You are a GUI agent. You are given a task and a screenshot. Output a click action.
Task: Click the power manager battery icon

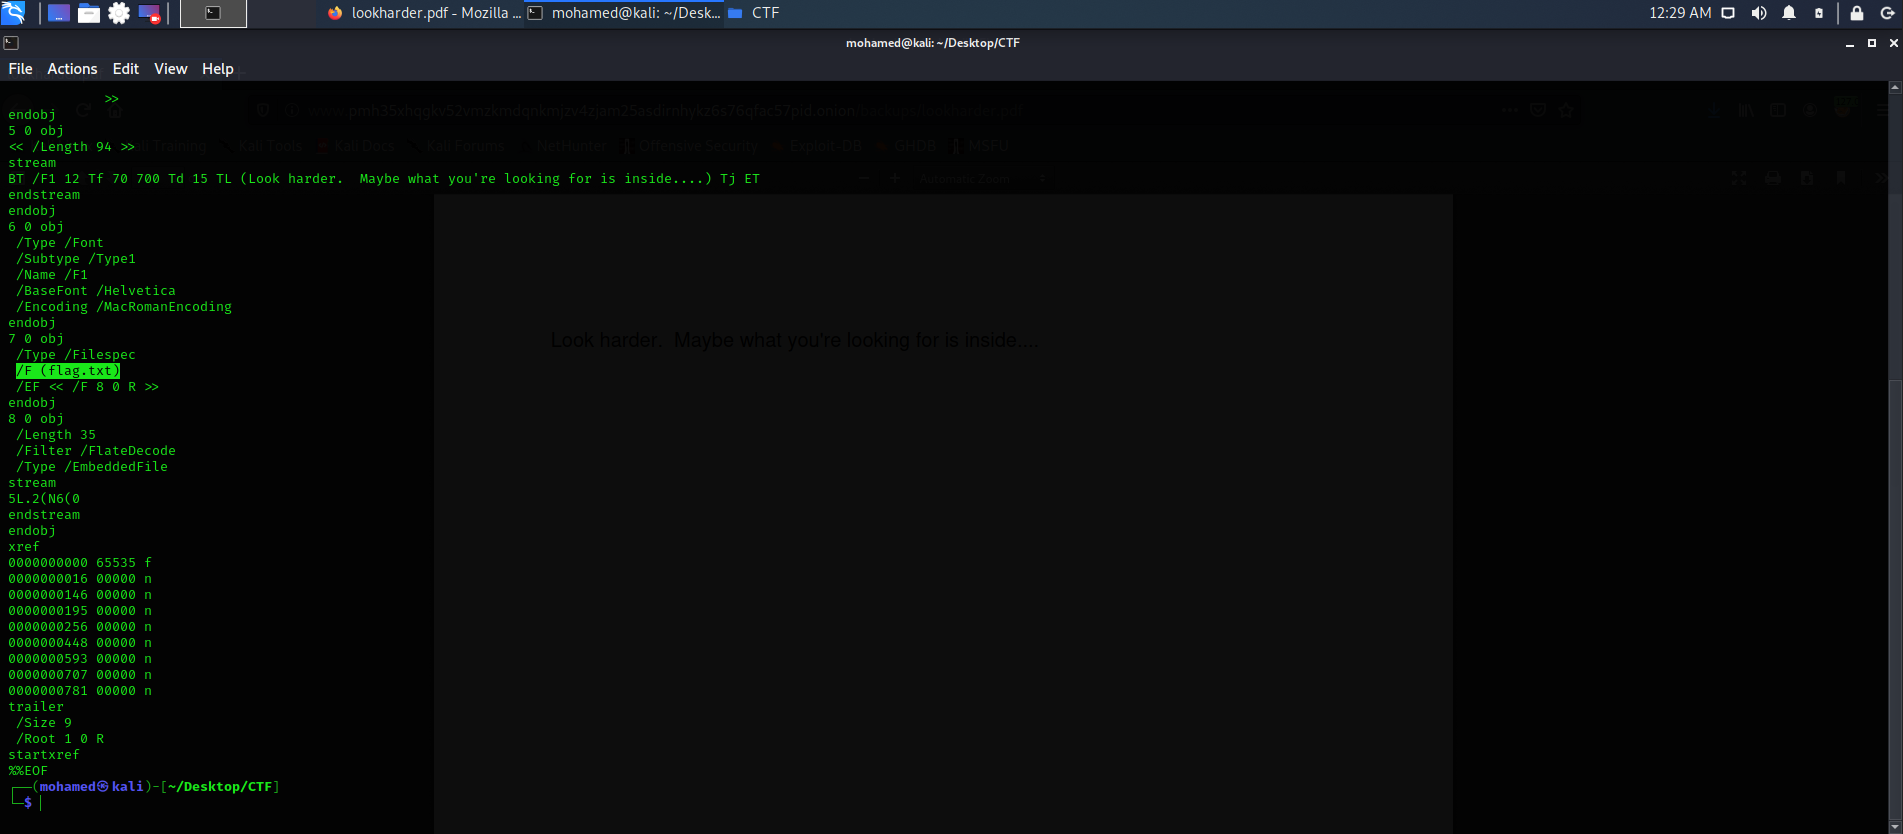point(1819,13)
